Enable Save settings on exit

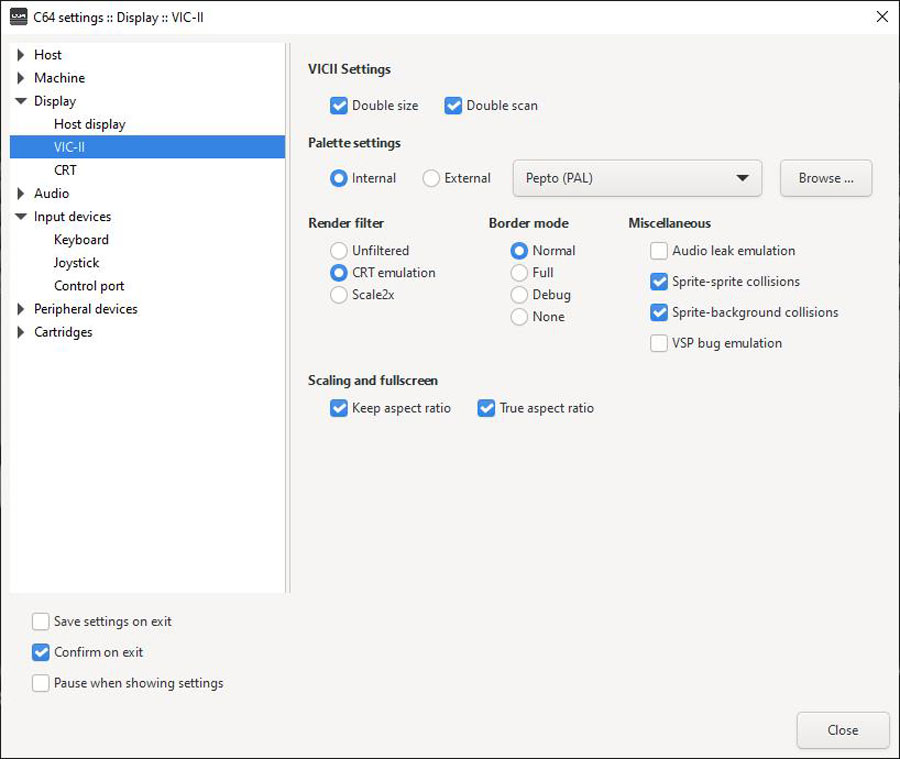tap(40, 621)
